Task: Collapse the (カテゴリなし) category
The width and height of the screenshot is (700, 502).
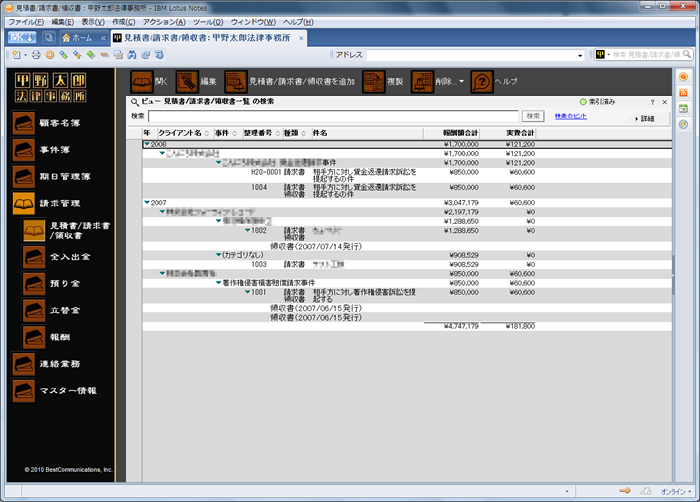Action: pyautogui.click(x=218, y=255)
